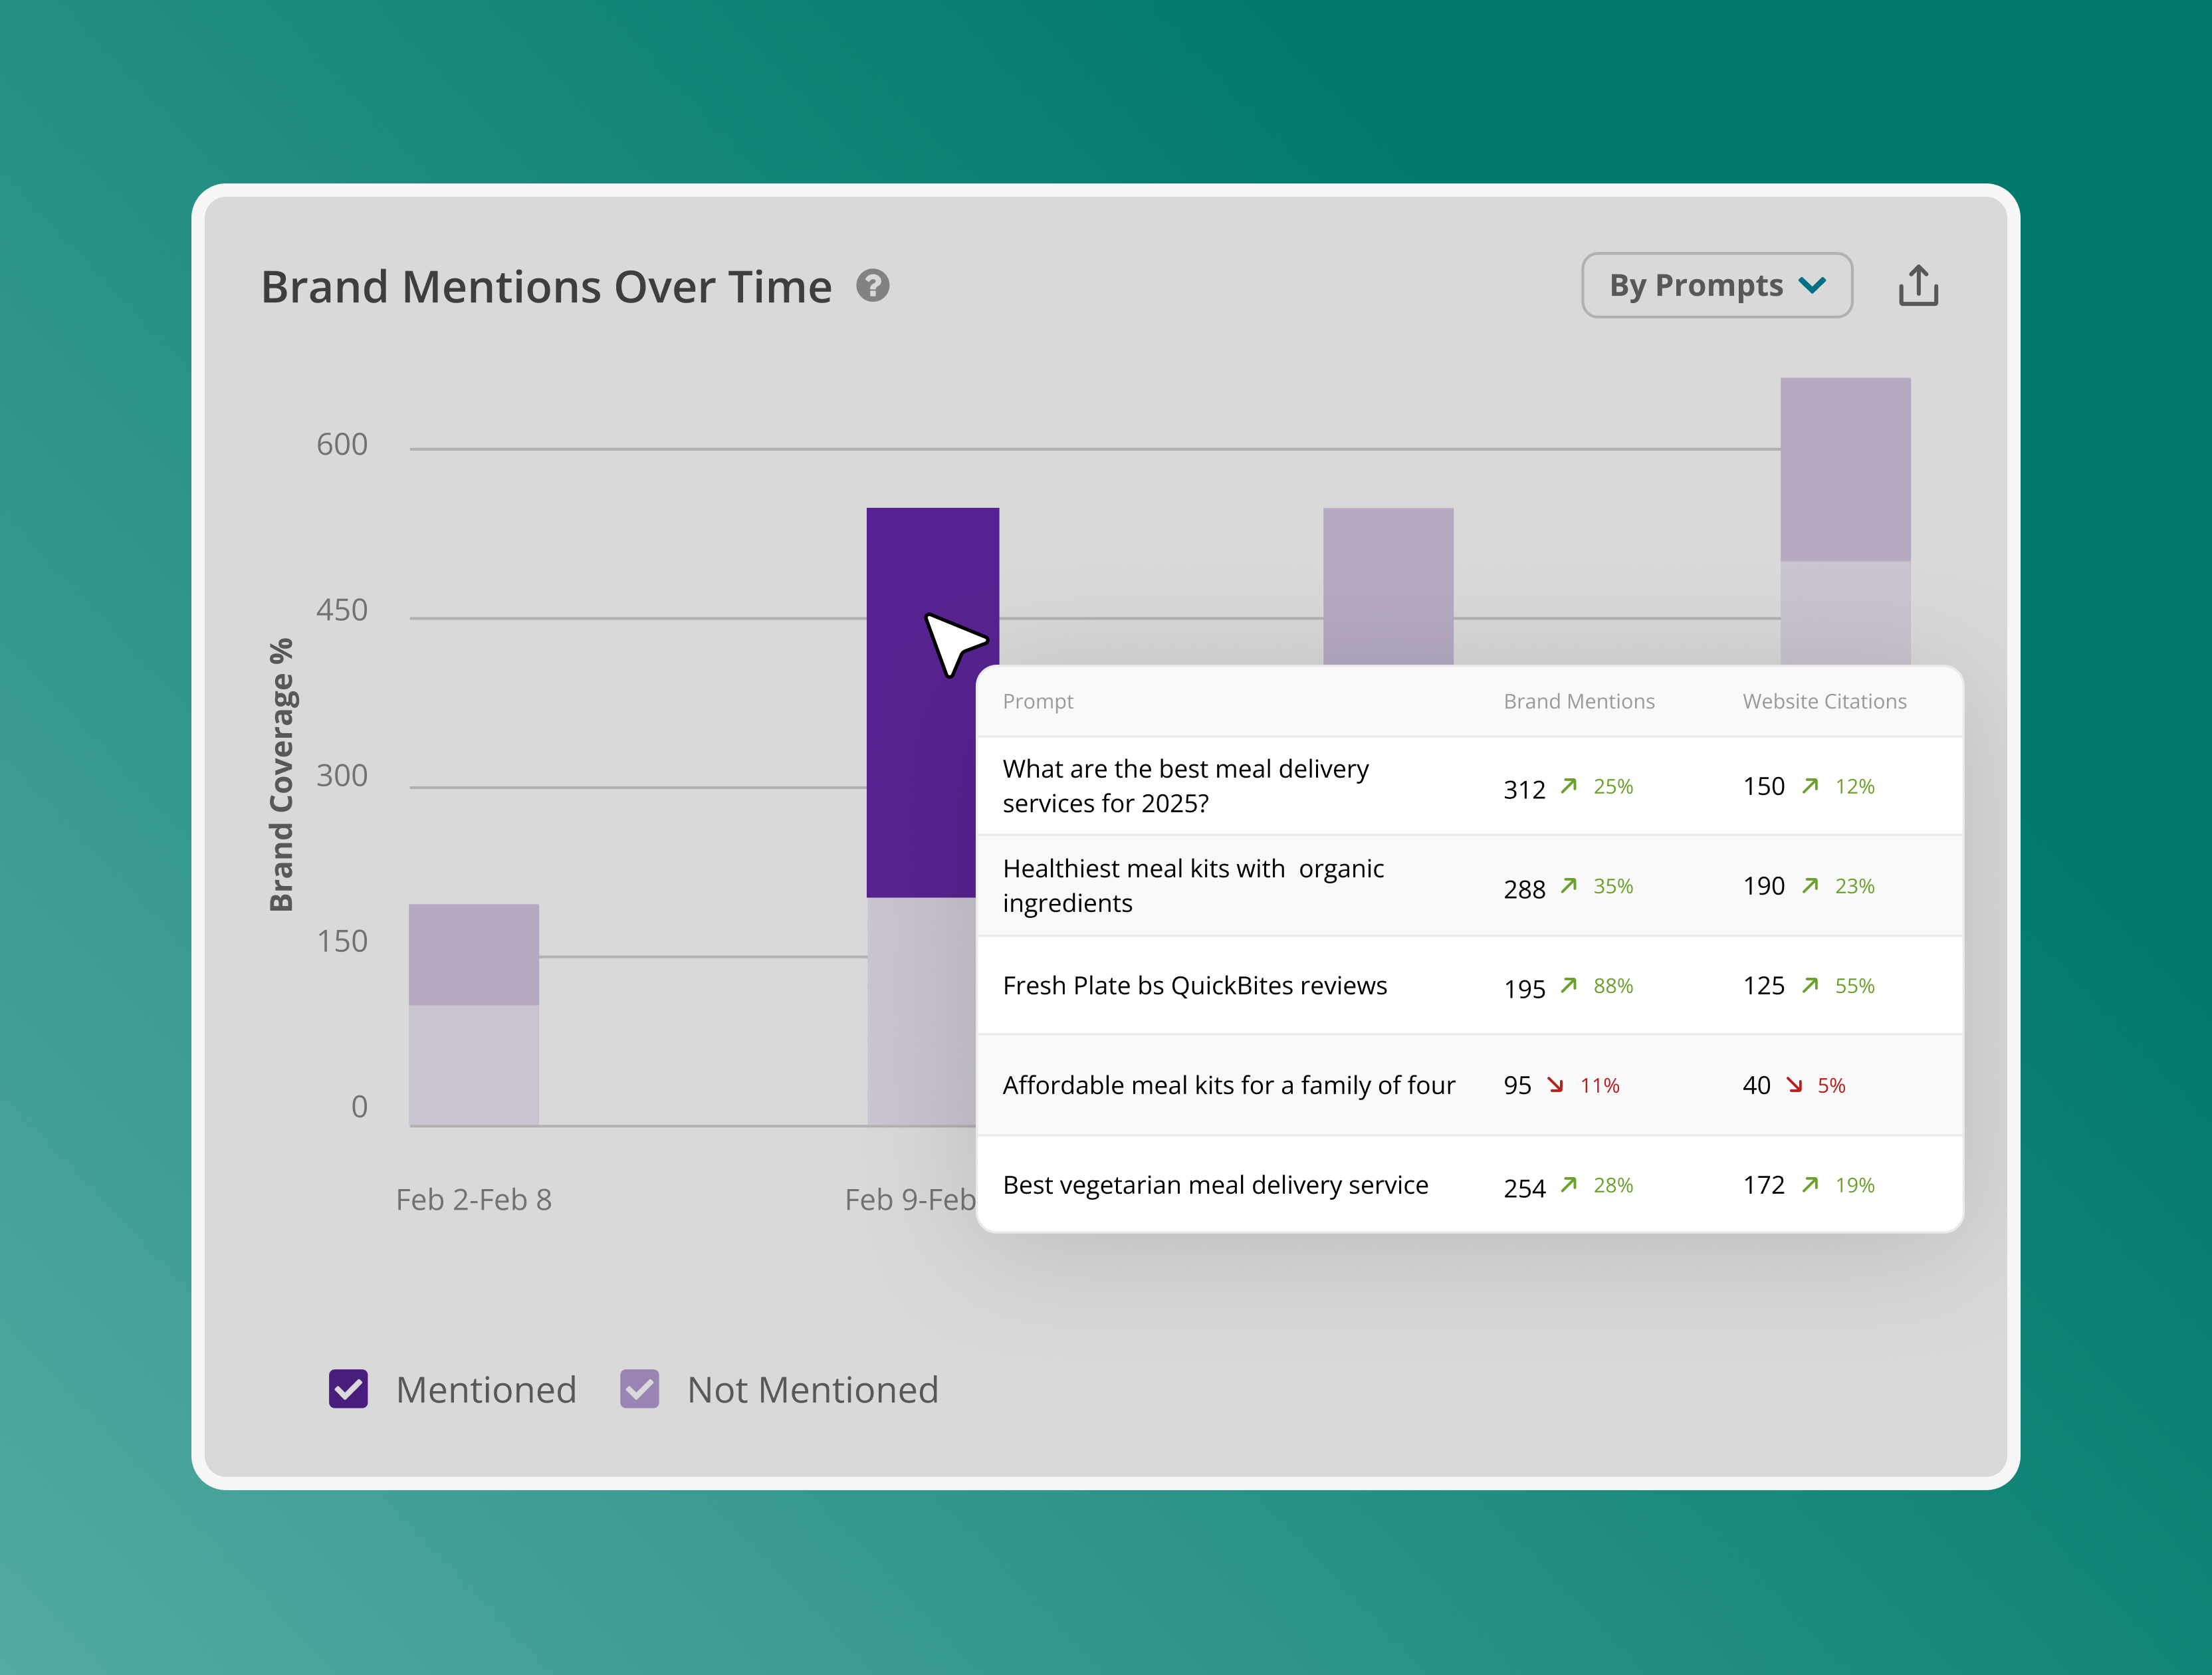Click the Feb 2-Feb 8 bar
This screenshot has height=1675, width=2212.
pyautogui.click(x=473, y=1015)
